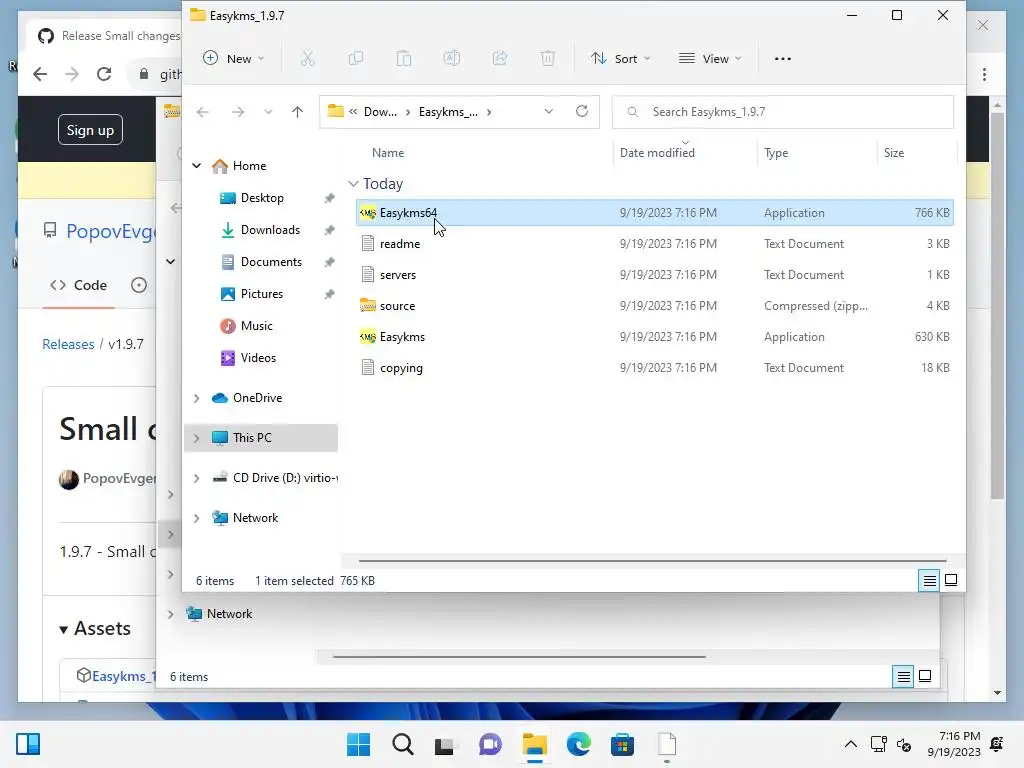The image size is (1024, 768).
Task: Launch Microsoft Edge from taskbar
Action: coord(579,744)
